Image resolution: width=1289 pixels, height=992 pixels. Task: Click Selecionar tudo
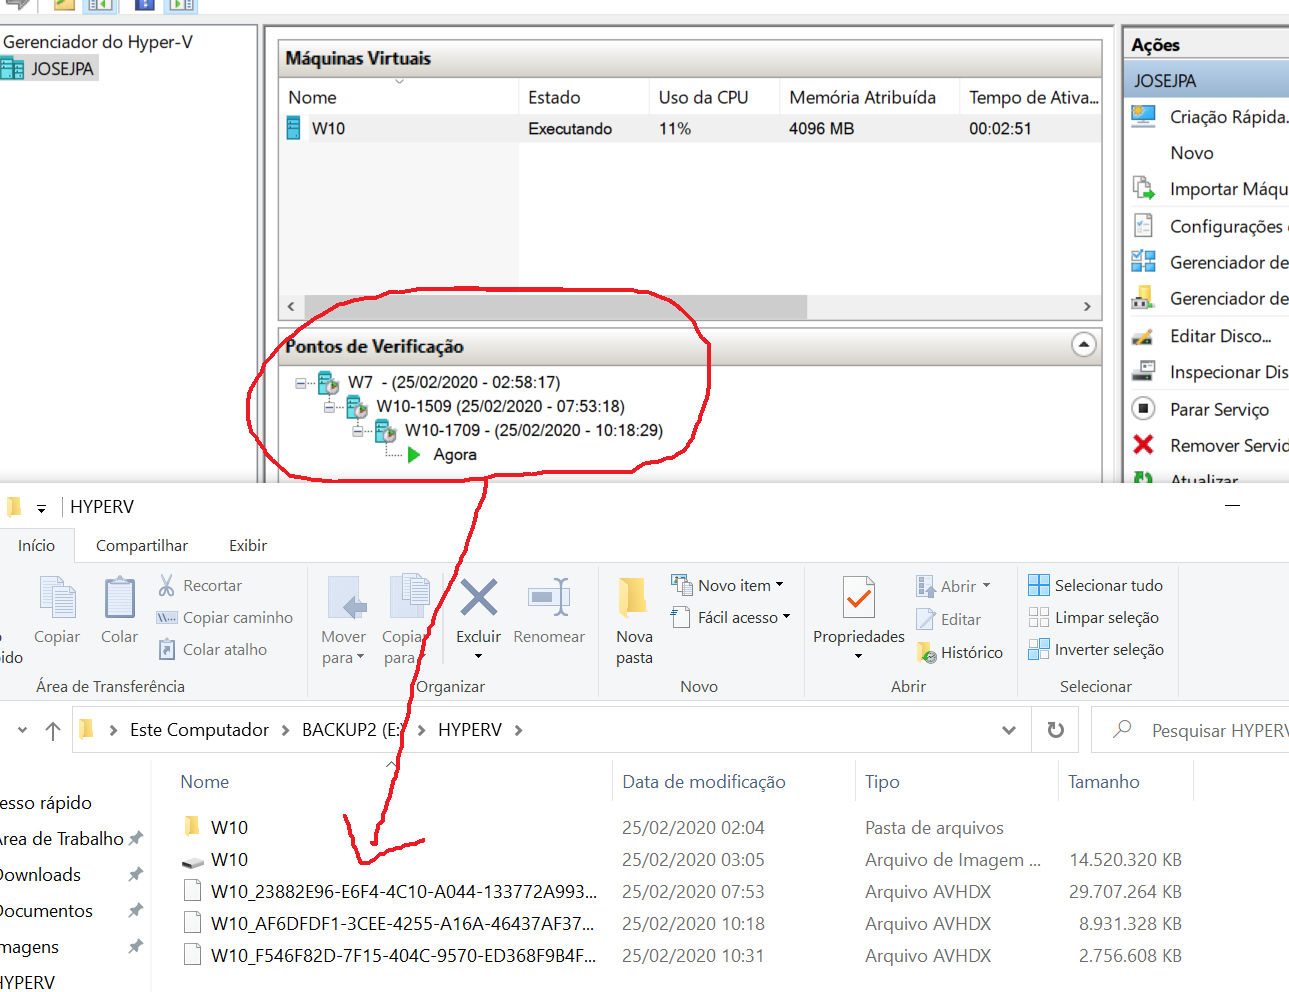click(1095, 585)
